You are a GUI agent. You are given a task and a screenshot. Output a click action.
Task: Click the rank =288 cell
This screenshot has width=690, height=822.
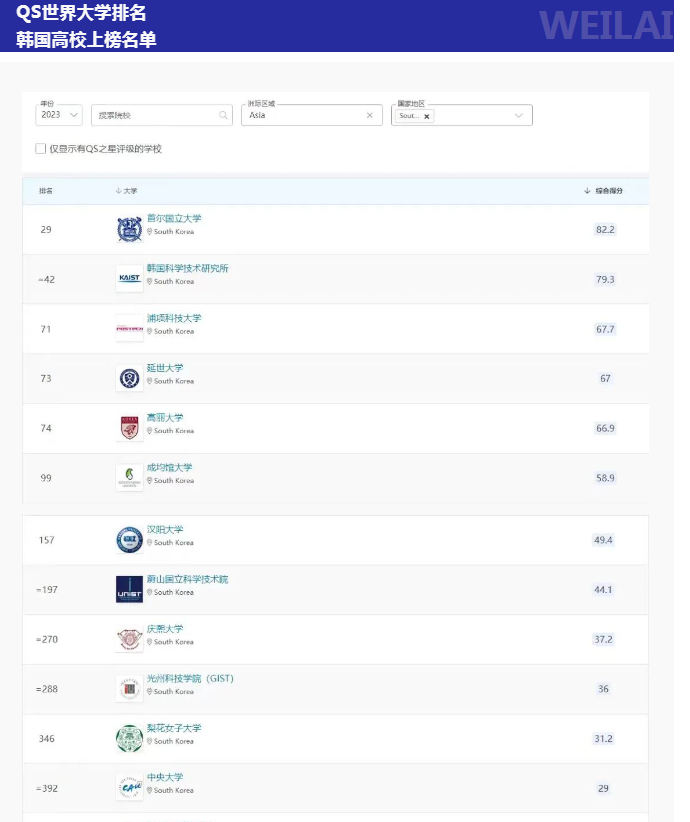pos(47,689)
